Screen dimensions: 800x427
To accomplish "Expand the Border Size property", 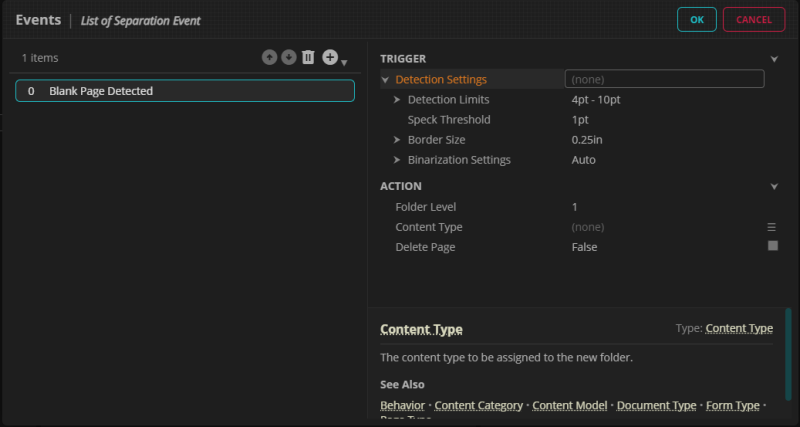I will point(397,140).
